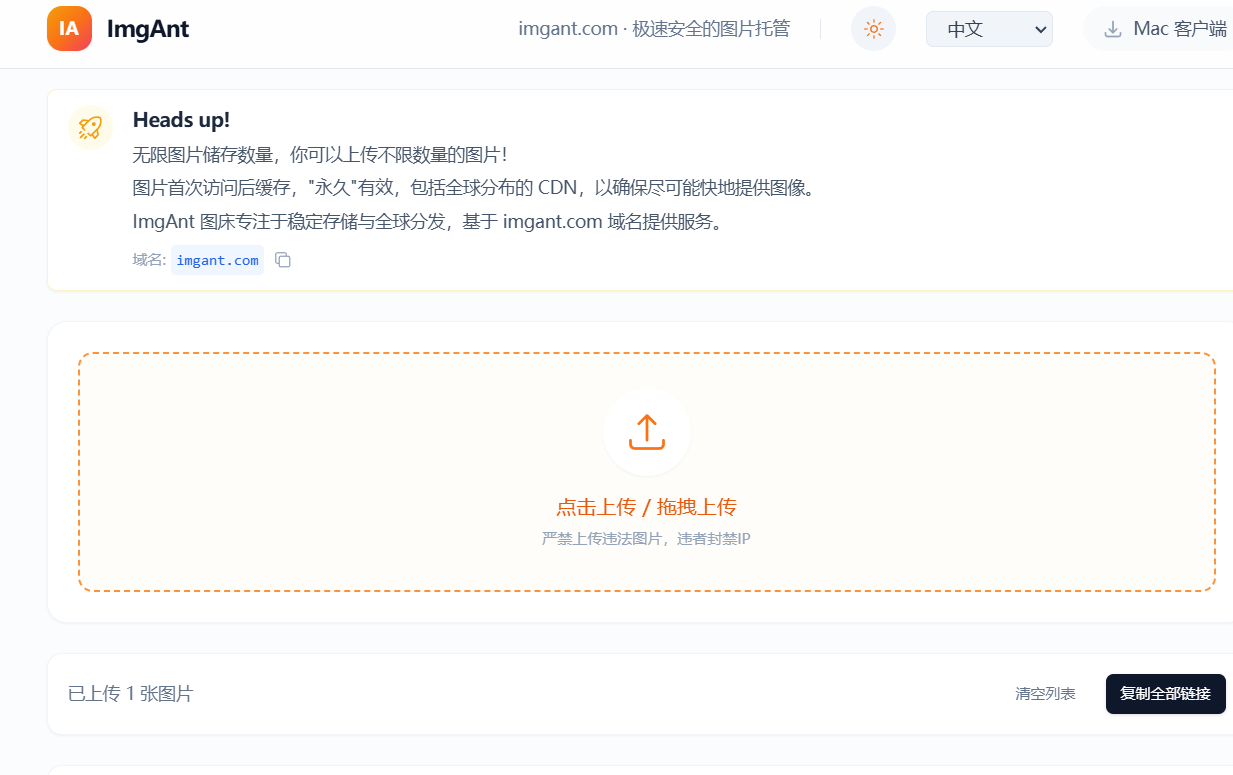The height and width of the screenshot is (775, 1233).
Task: Click the header tagline imgant.com · 极速安全的图片托管
Action: [x=654, y=29]
